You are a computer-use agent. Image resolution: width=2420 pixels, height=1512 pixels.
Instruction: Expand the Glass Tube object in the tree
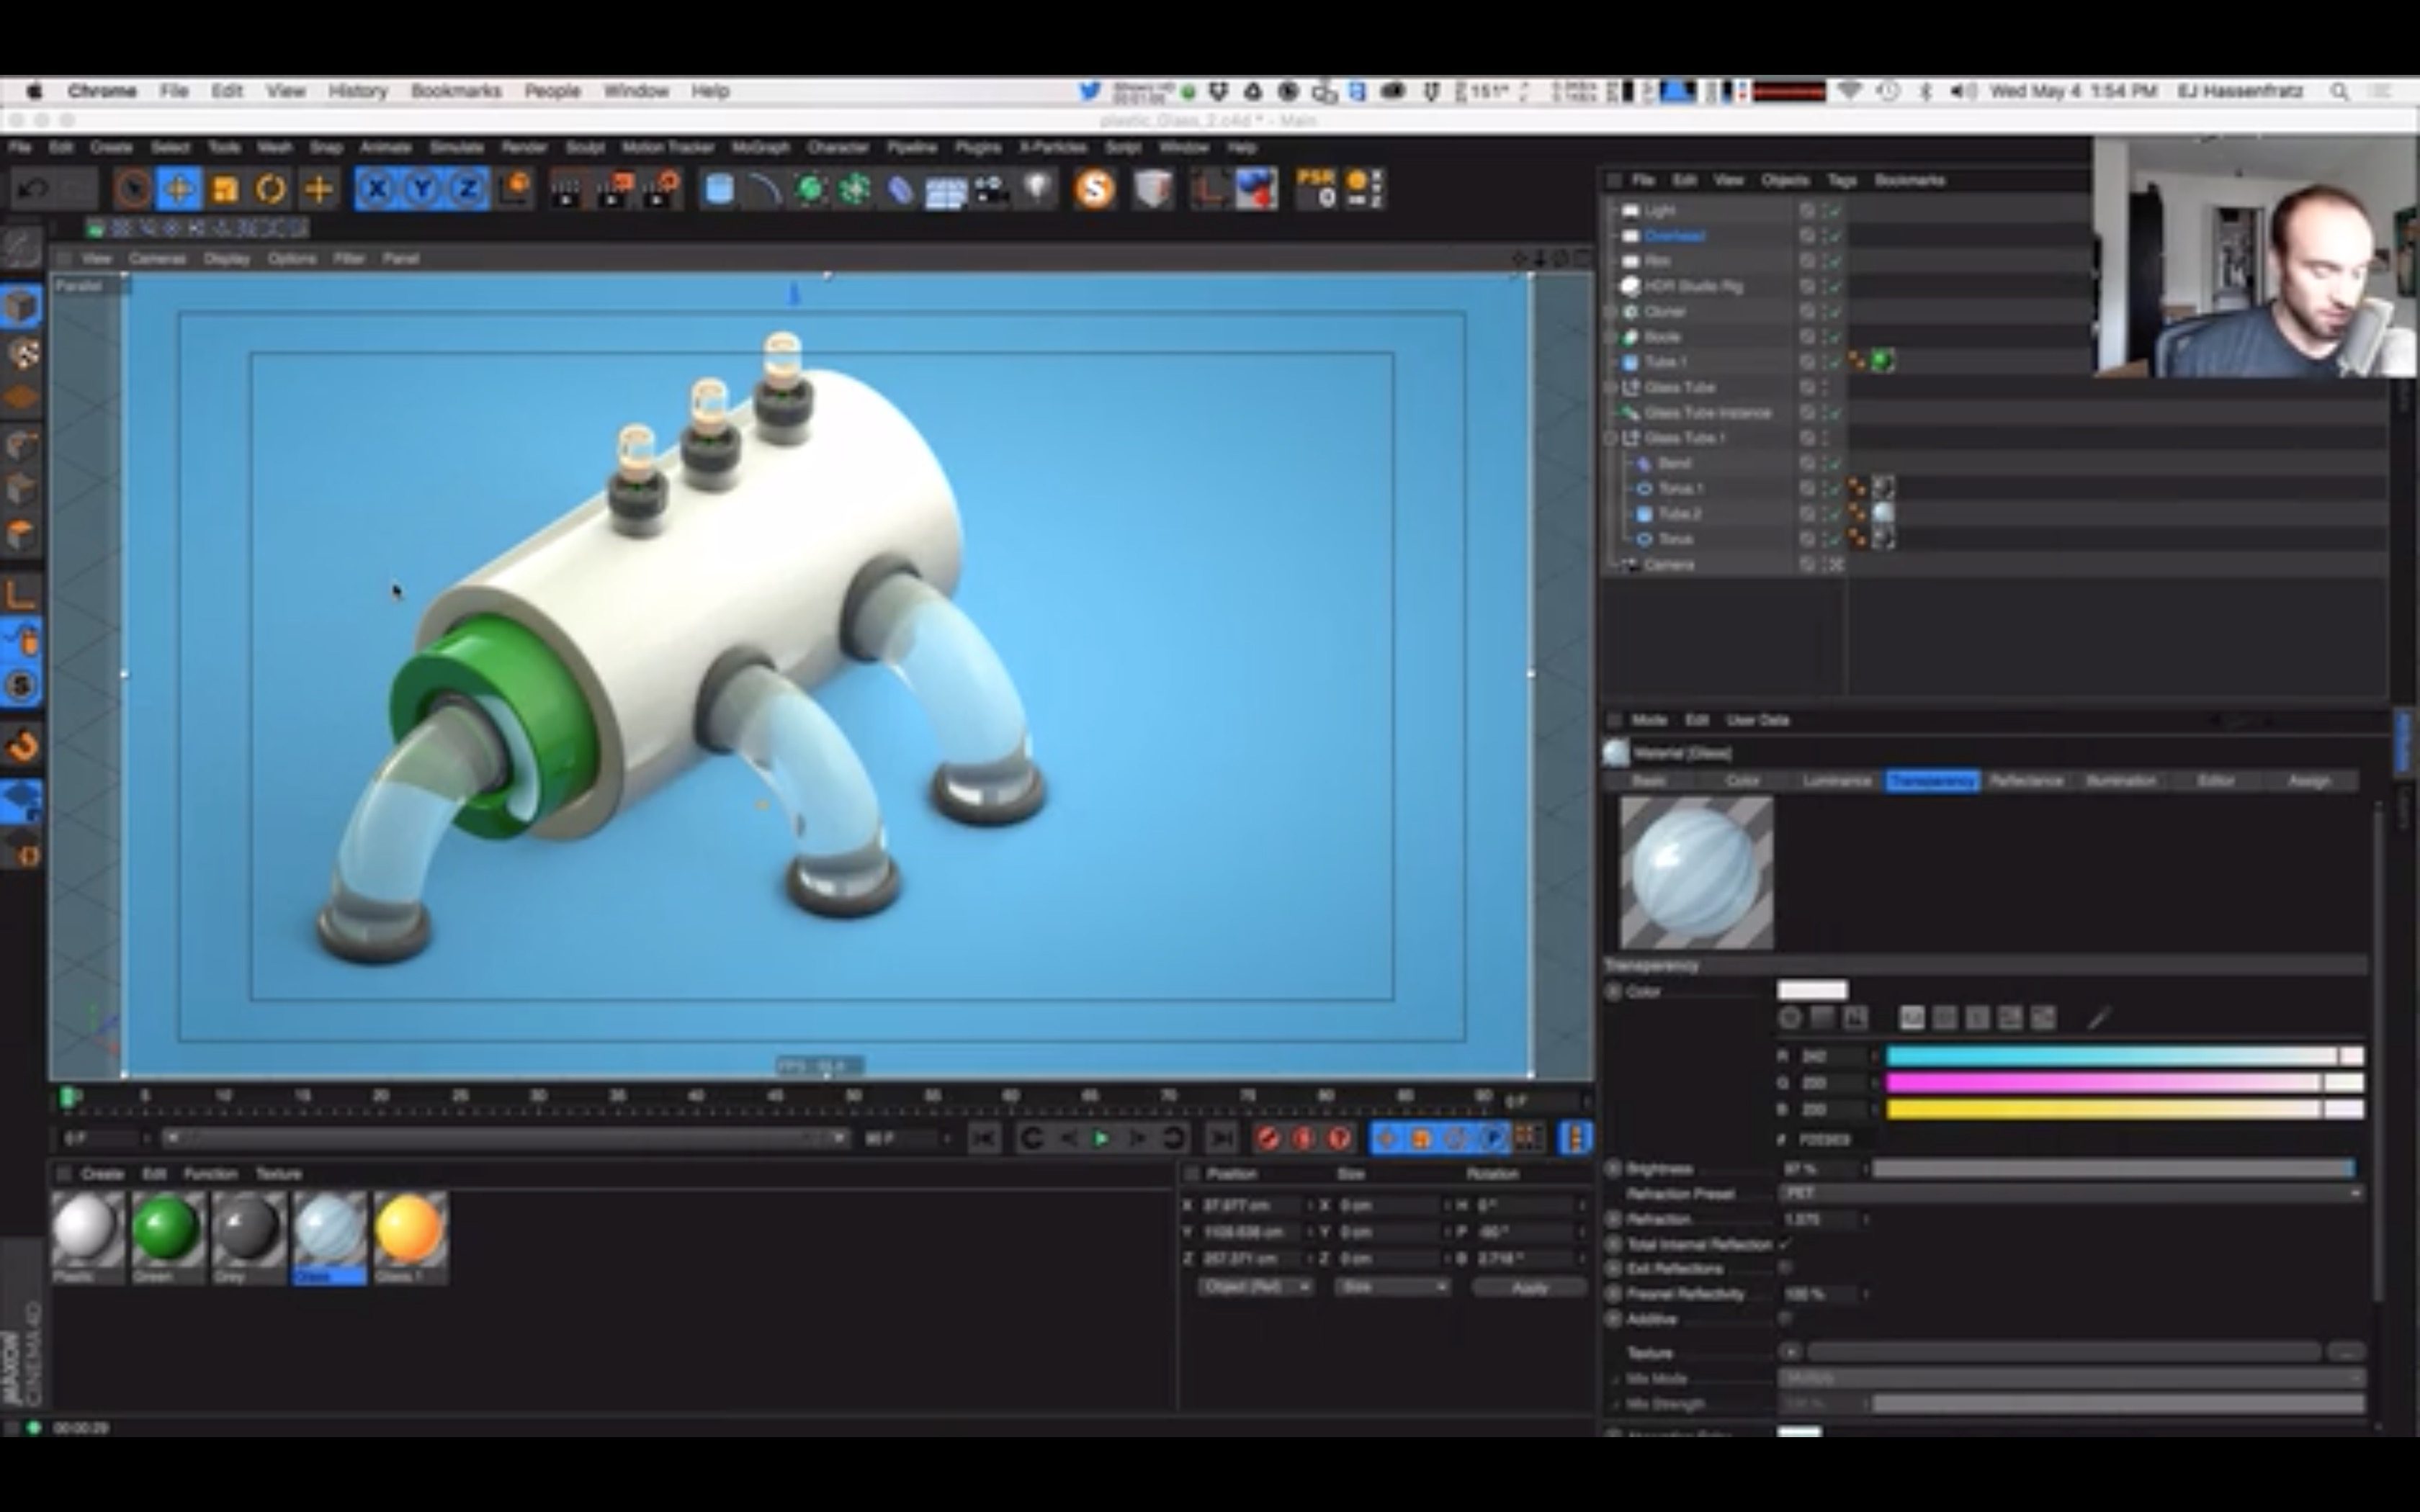pyautogui.click(x=1610, y=388)
